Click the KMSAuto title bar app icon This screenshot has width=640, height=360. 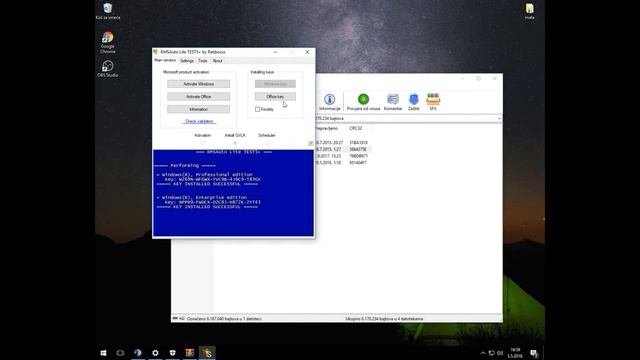coord(156,52)
